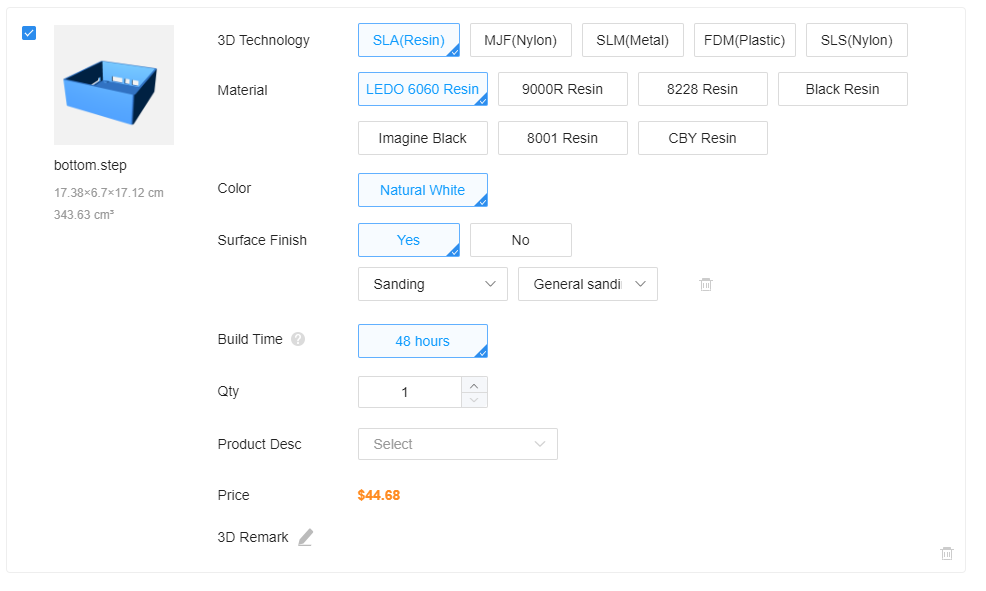Click the quantity input field
The width and height of the screenshot is (986, 591).
pyautogui.click(x=410, y=392)
